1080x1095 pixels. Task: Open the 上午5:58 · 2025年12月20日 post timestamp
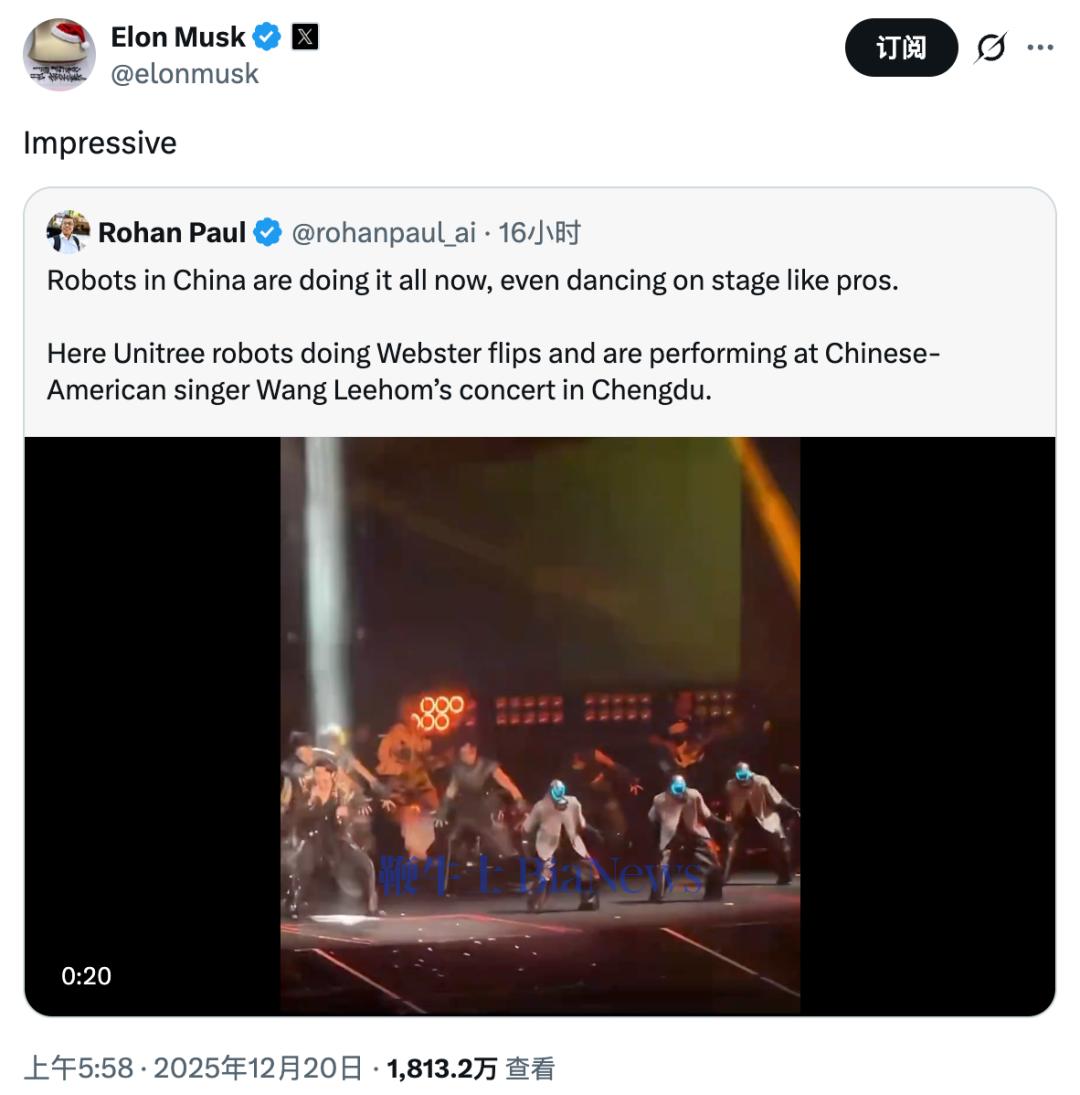193,1068
